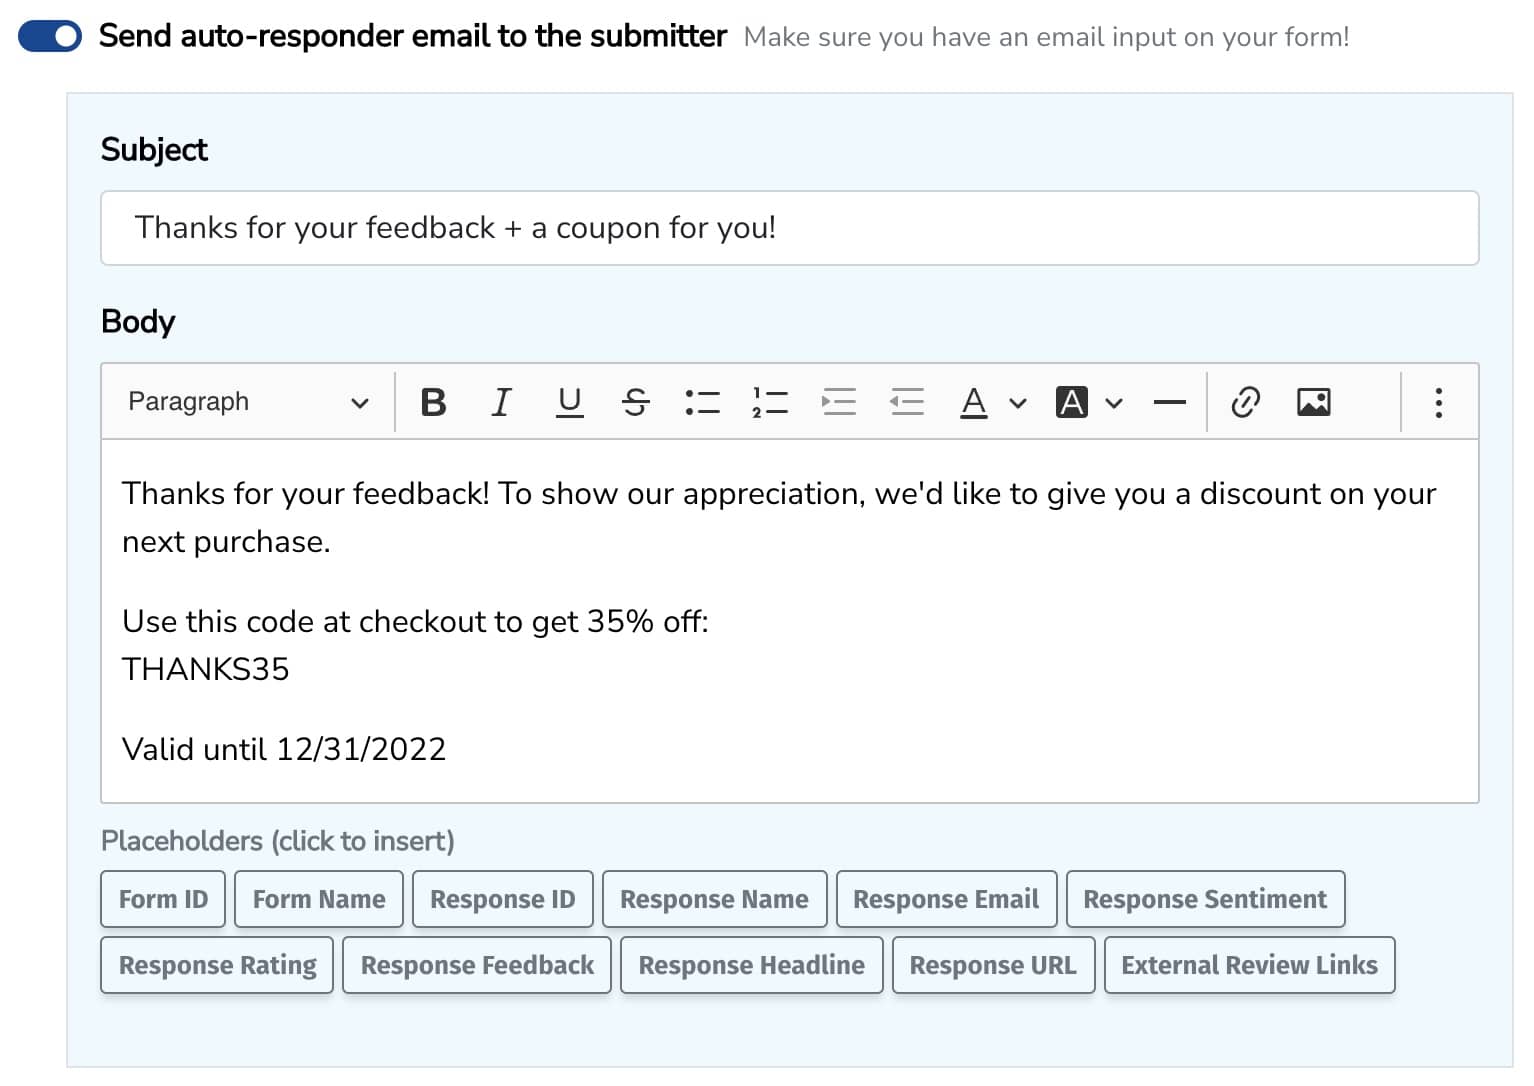This screenshot has height=1086, width=1534.
Task: Apply italic formatting
Action: [x=501, y=402]
